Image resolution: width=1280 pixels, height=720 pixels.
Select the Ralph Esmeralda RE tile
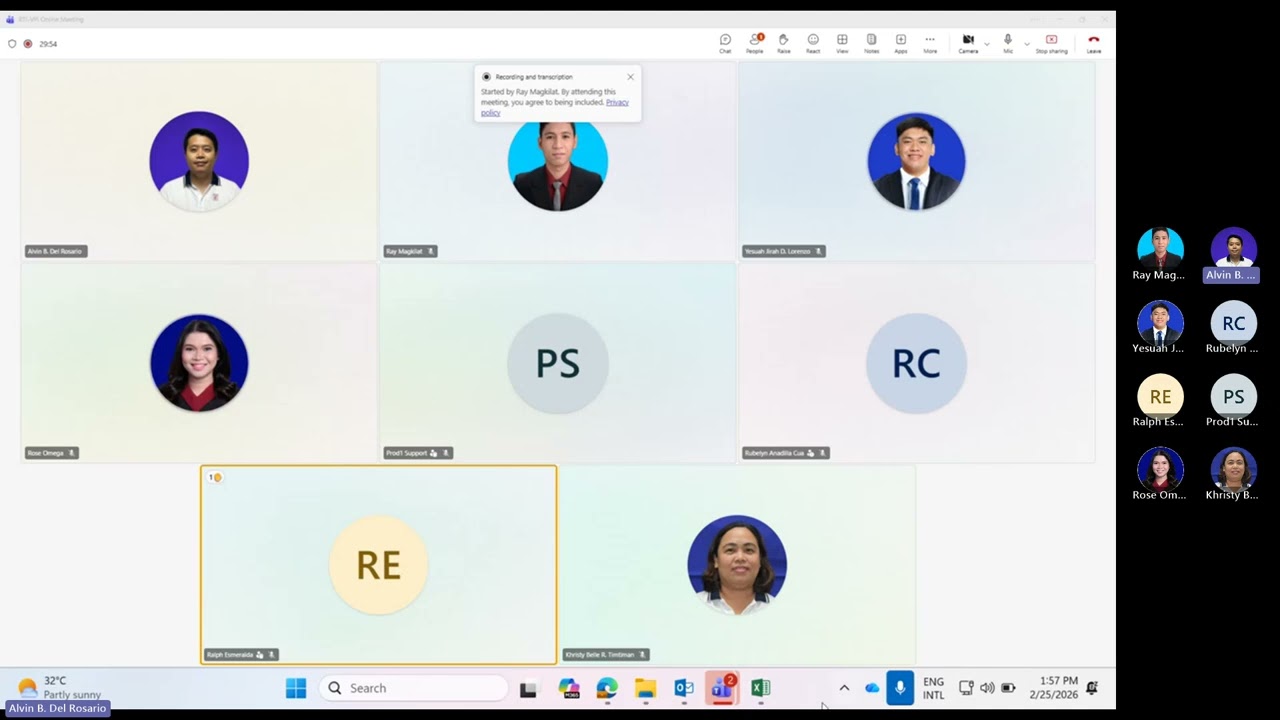(x=378, y=565)
